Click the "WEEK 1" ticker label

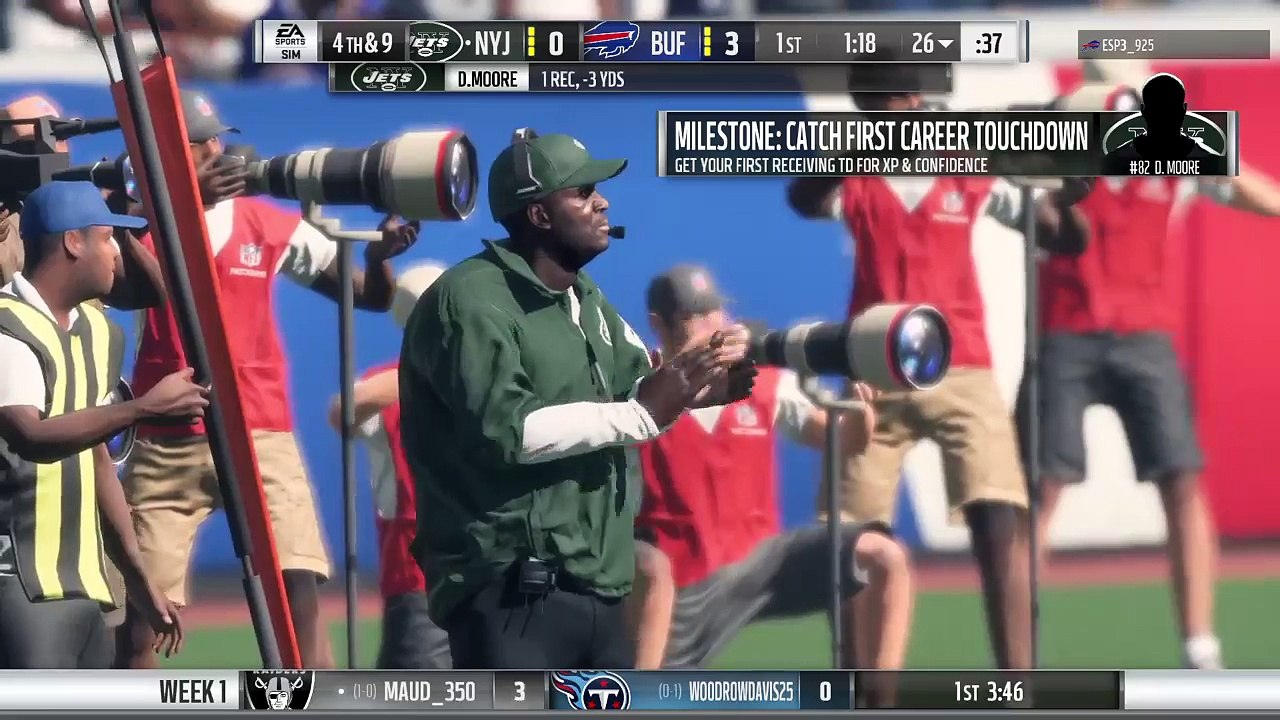point(193,692)
